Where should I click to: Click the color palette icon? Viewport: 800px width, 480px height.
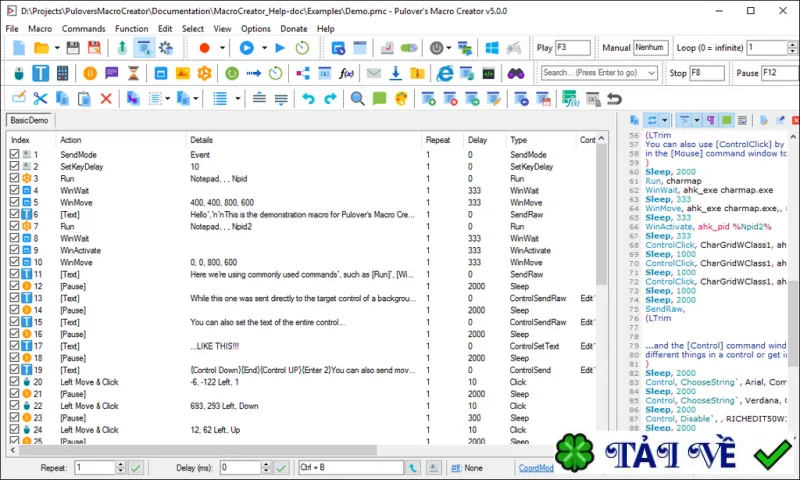(x=402, y=98)
